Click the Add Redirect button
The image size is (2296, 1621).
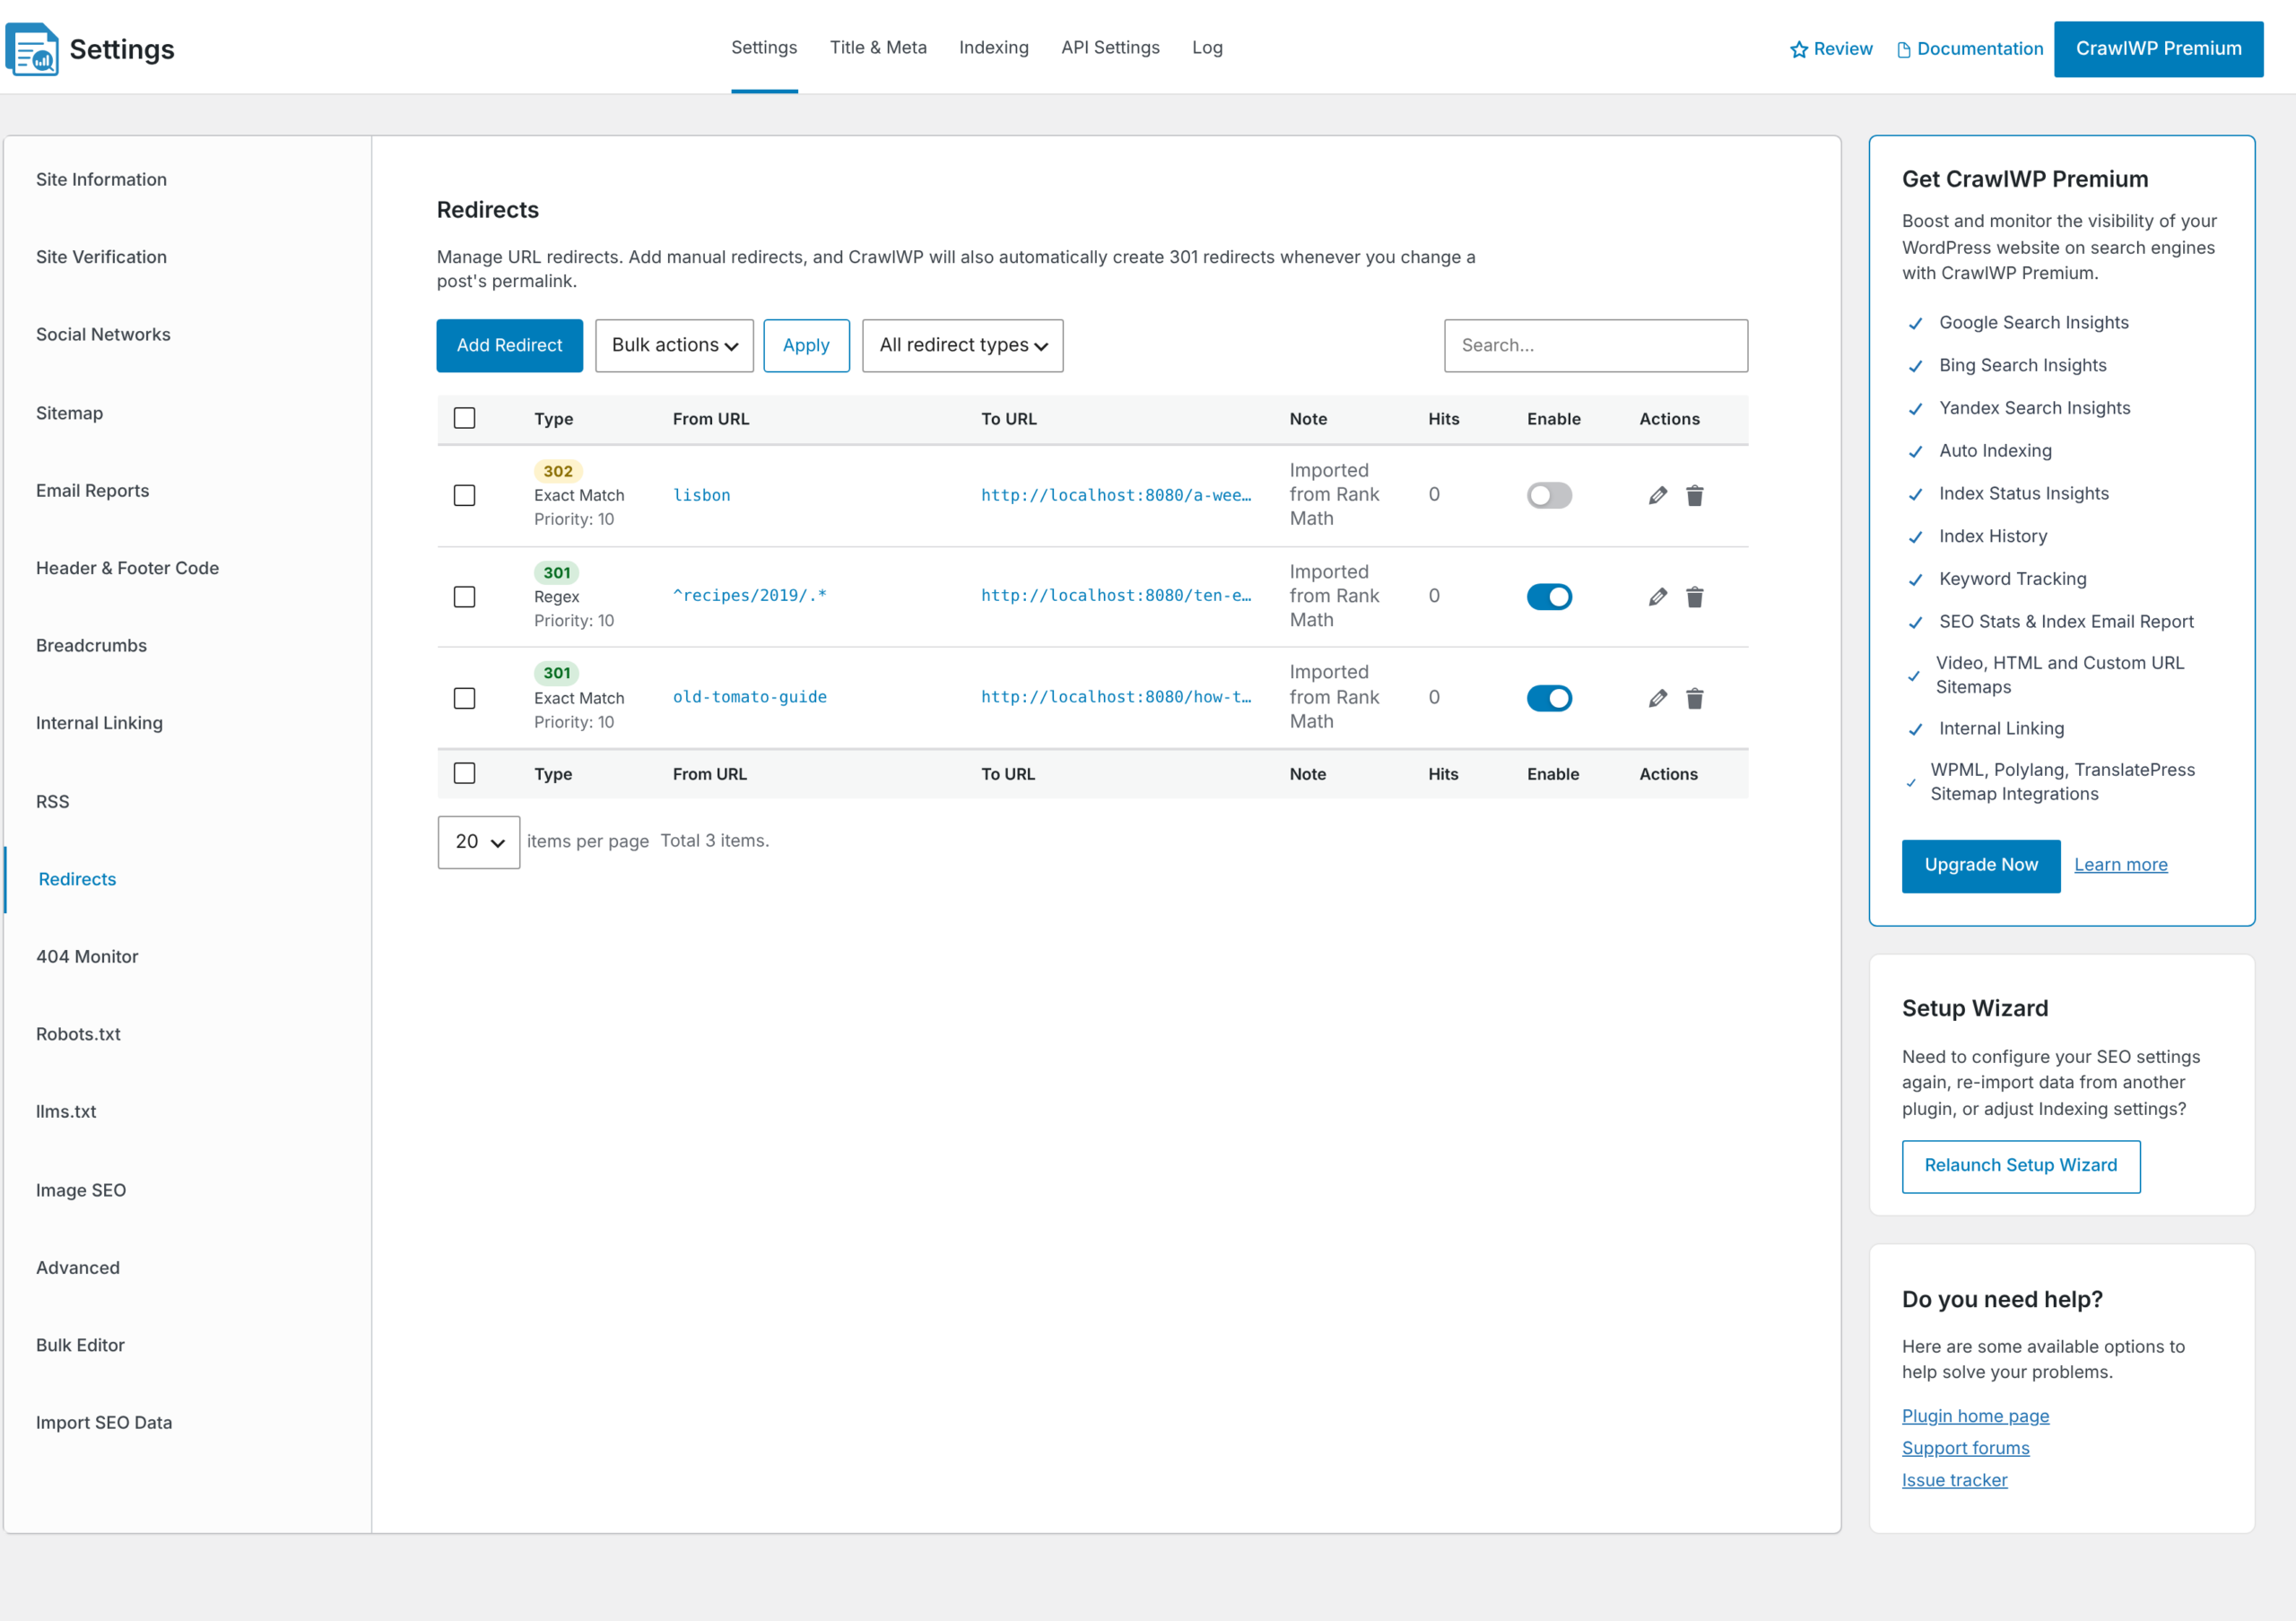(x=509, y=346)
